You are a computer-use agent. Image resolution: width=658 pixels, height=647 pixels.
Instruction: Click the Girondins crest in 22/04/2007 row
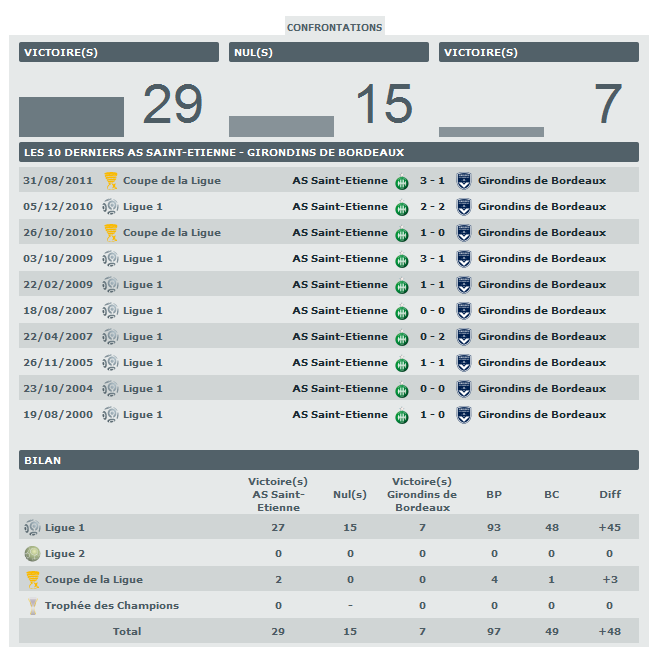tap(464, 337)
